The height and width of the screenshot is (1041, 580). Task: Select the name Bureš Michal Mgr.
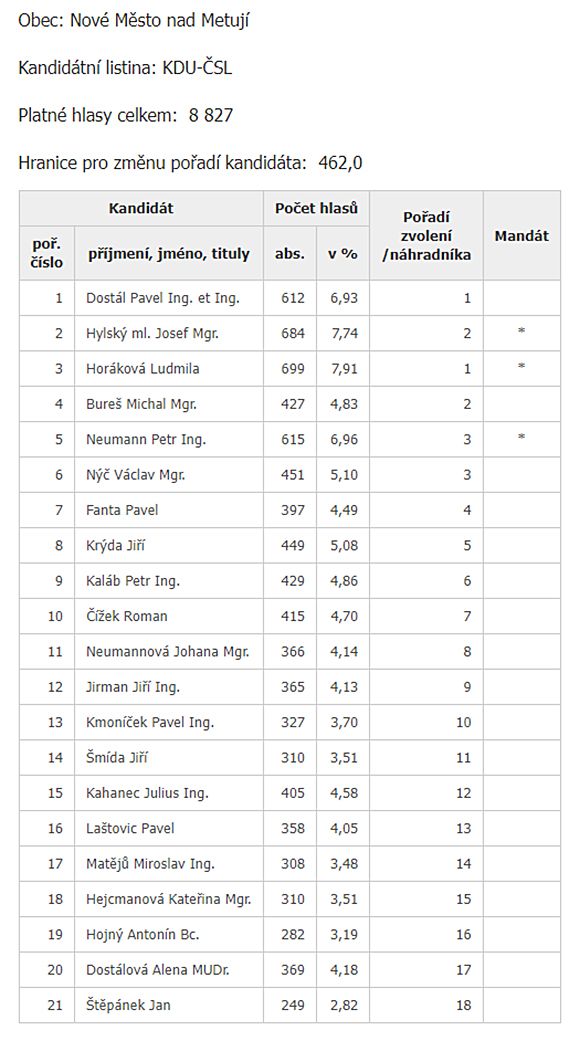tap(141, 404)
